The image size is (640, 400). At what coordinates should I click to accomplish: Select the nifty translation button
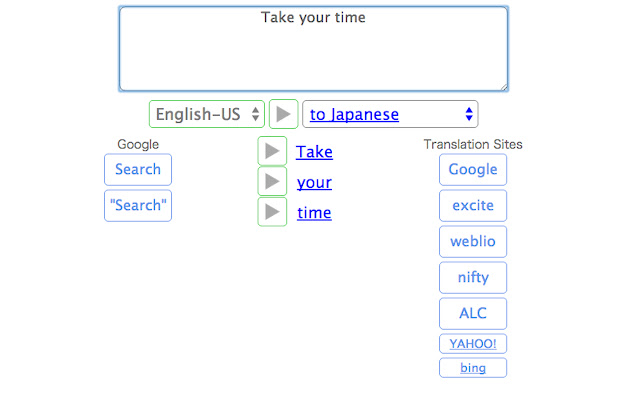click(473, 277)
